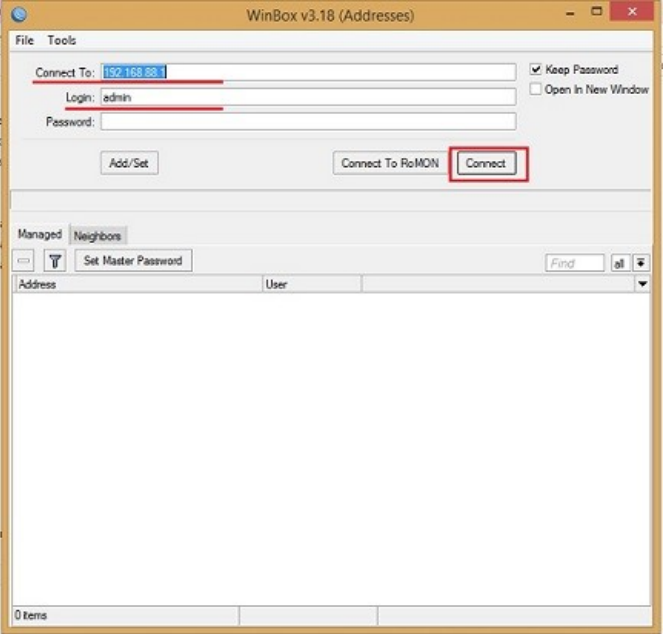Expand the column selector dropdown arrow

[x=642, y=284]
